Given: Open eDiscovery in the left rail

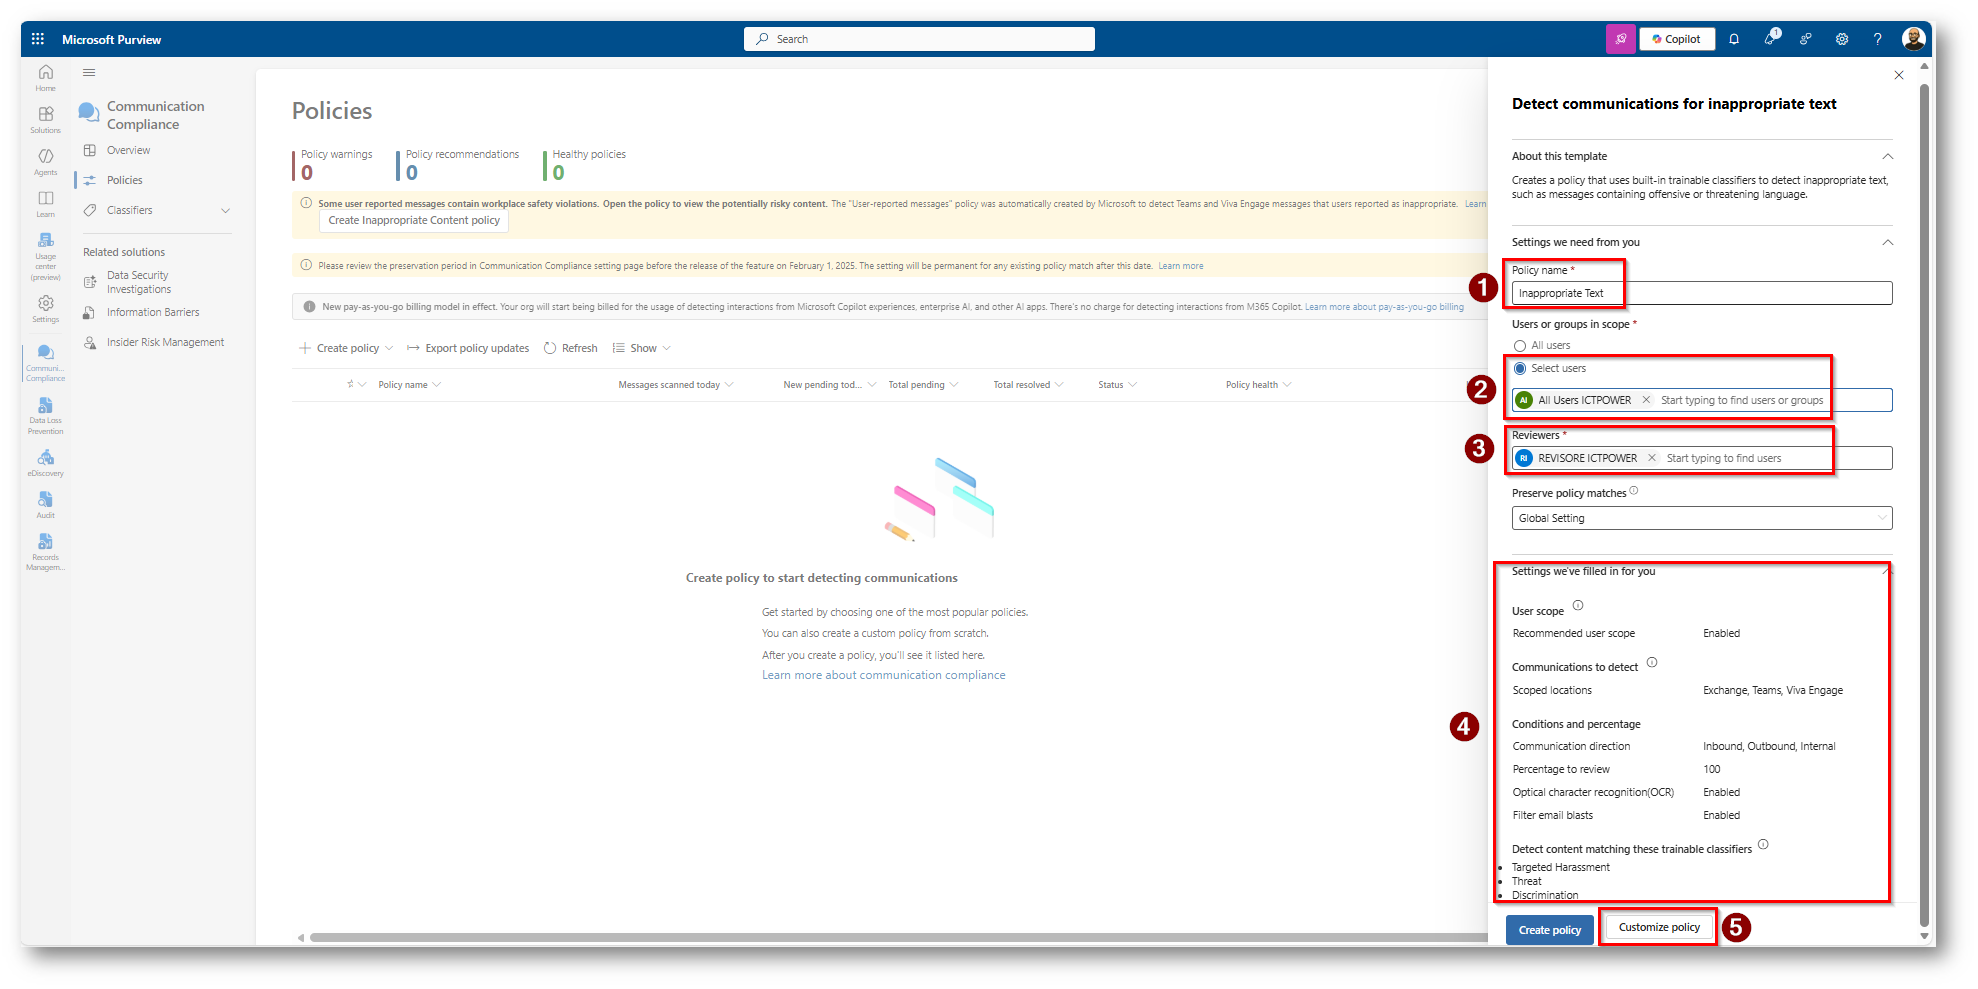Looking at the screenshot, I should (46, 463).
